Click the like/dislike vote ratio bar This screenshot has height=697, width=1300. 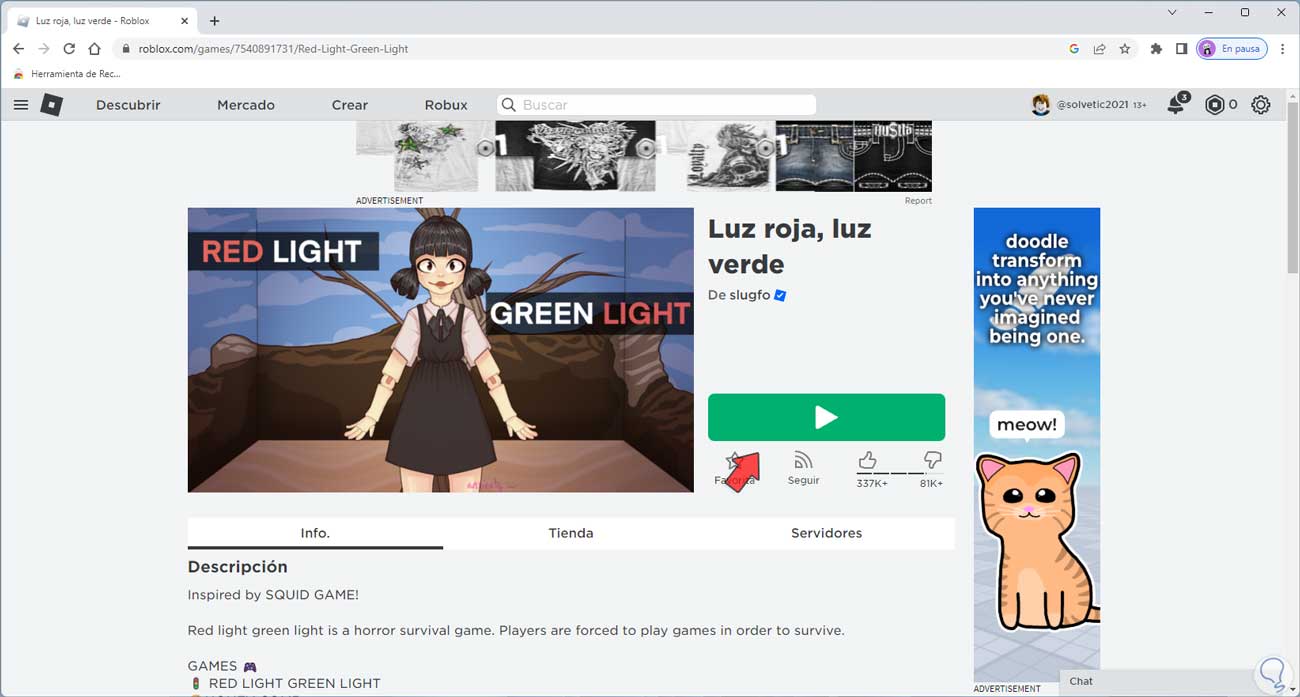899,473
